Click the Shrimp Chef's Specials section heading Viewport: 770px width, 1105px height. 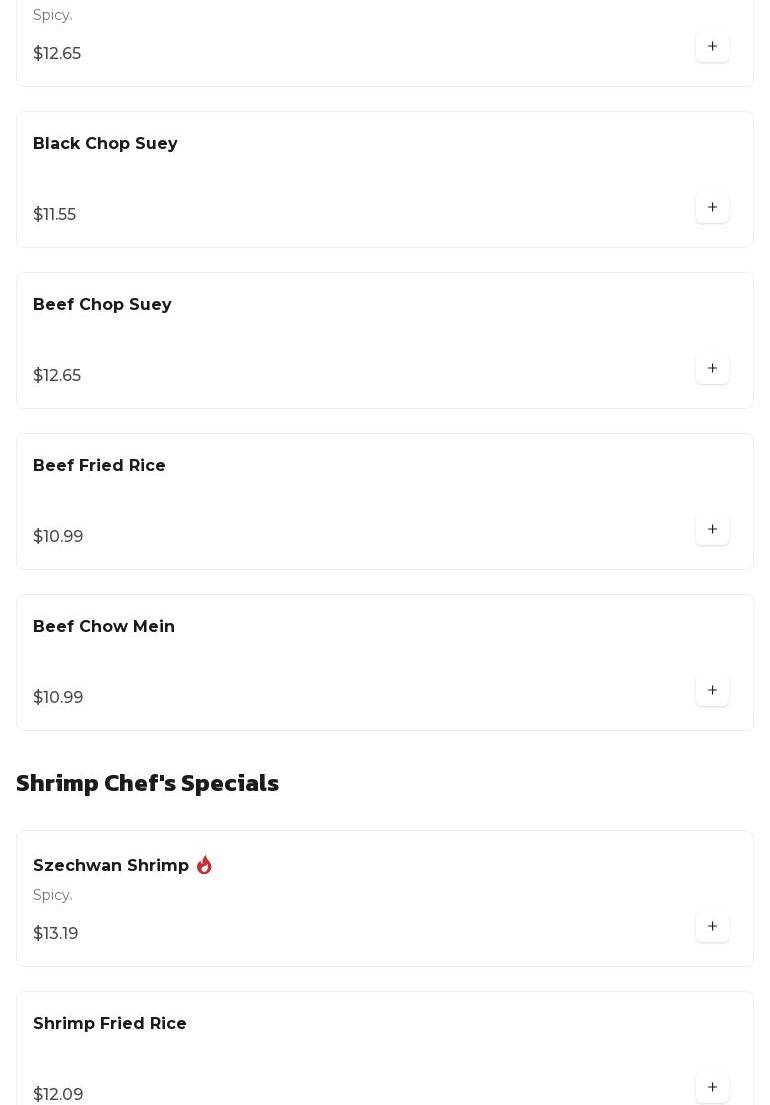pos(147,783)
